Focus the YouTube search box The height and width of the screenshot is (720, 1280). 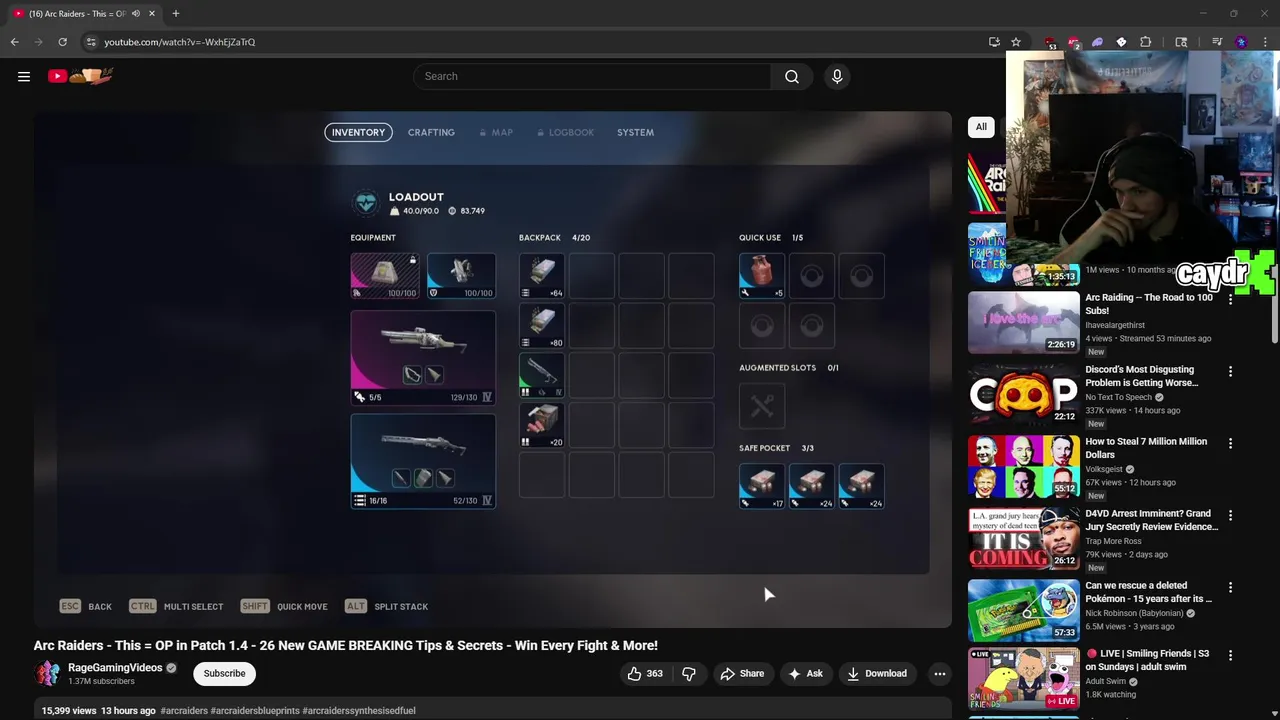[592, 76]
